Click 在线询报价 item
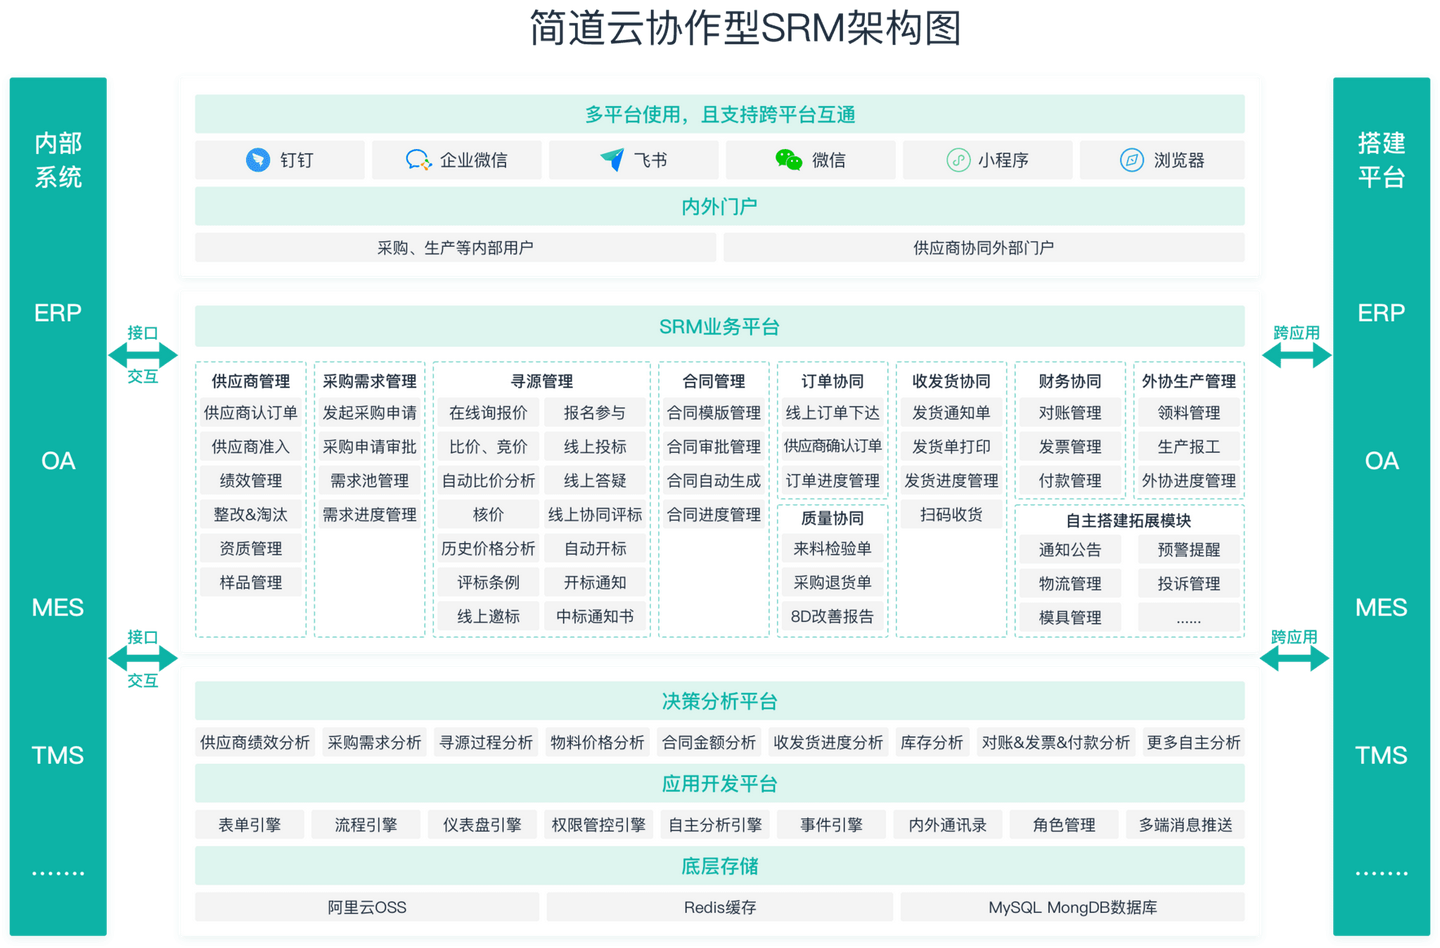 (x=488, y=413)
